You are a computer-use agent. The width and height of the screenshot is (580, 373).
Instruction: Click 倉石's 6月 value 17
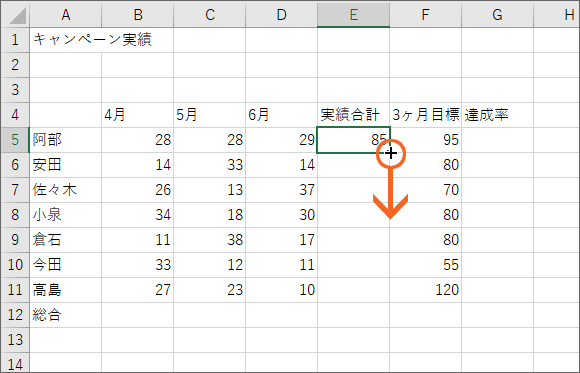[281, 240]
